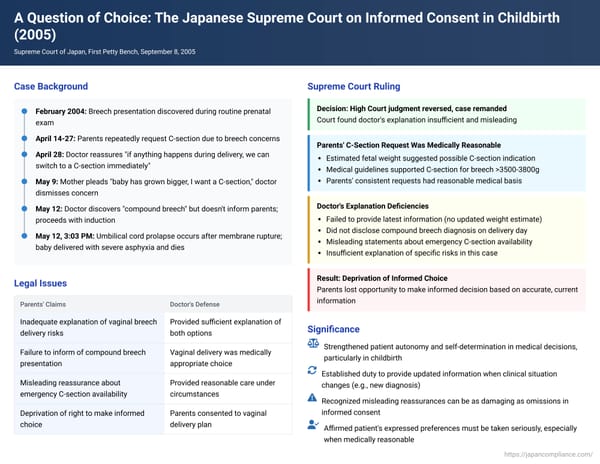Select the April 28 timeline dot
The image size is (600, 464).
[22, 155]
